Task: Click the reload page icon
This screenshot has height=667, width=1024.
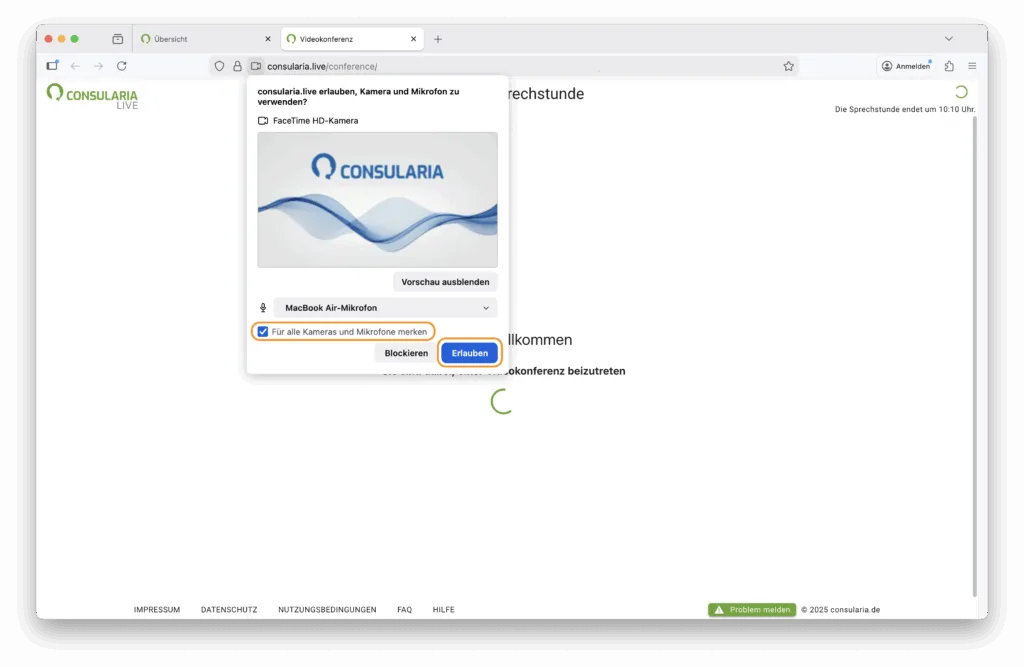Action: coord(122,66)
